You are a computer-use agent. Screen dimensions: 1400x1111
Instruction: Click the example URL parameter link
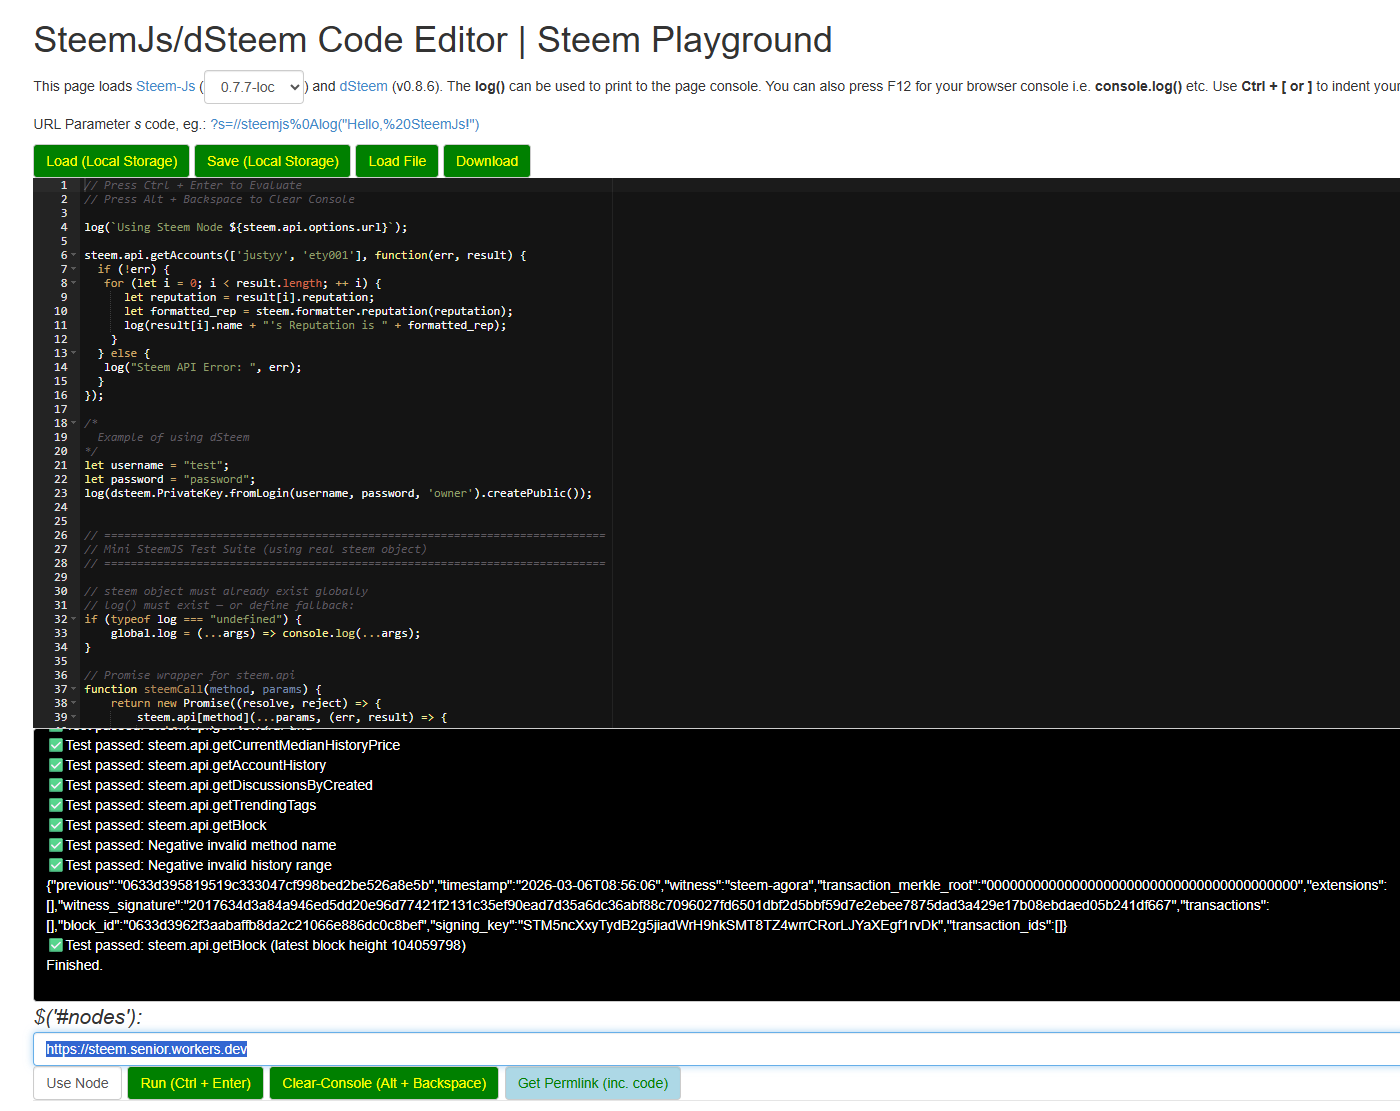[345, 124]
